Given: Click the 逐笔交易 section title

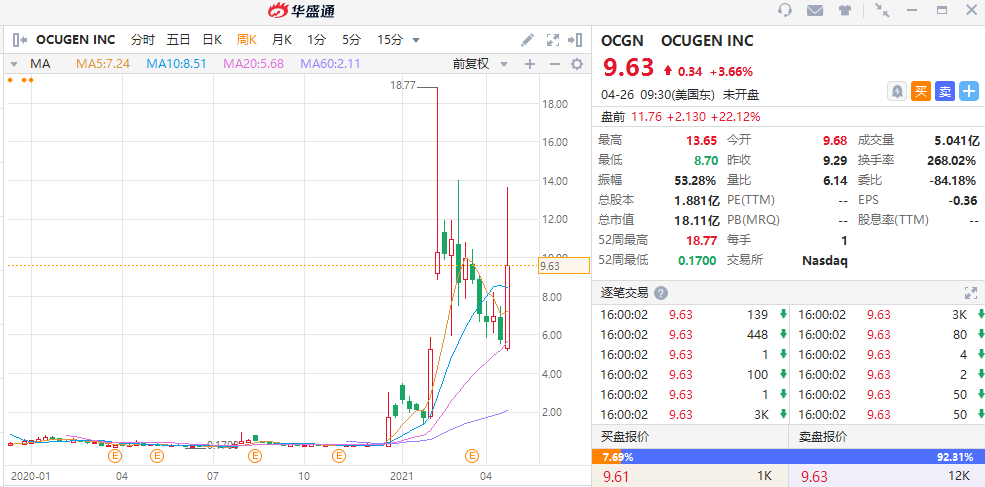Looking at the screenshot, I should (x=625, y=293).
